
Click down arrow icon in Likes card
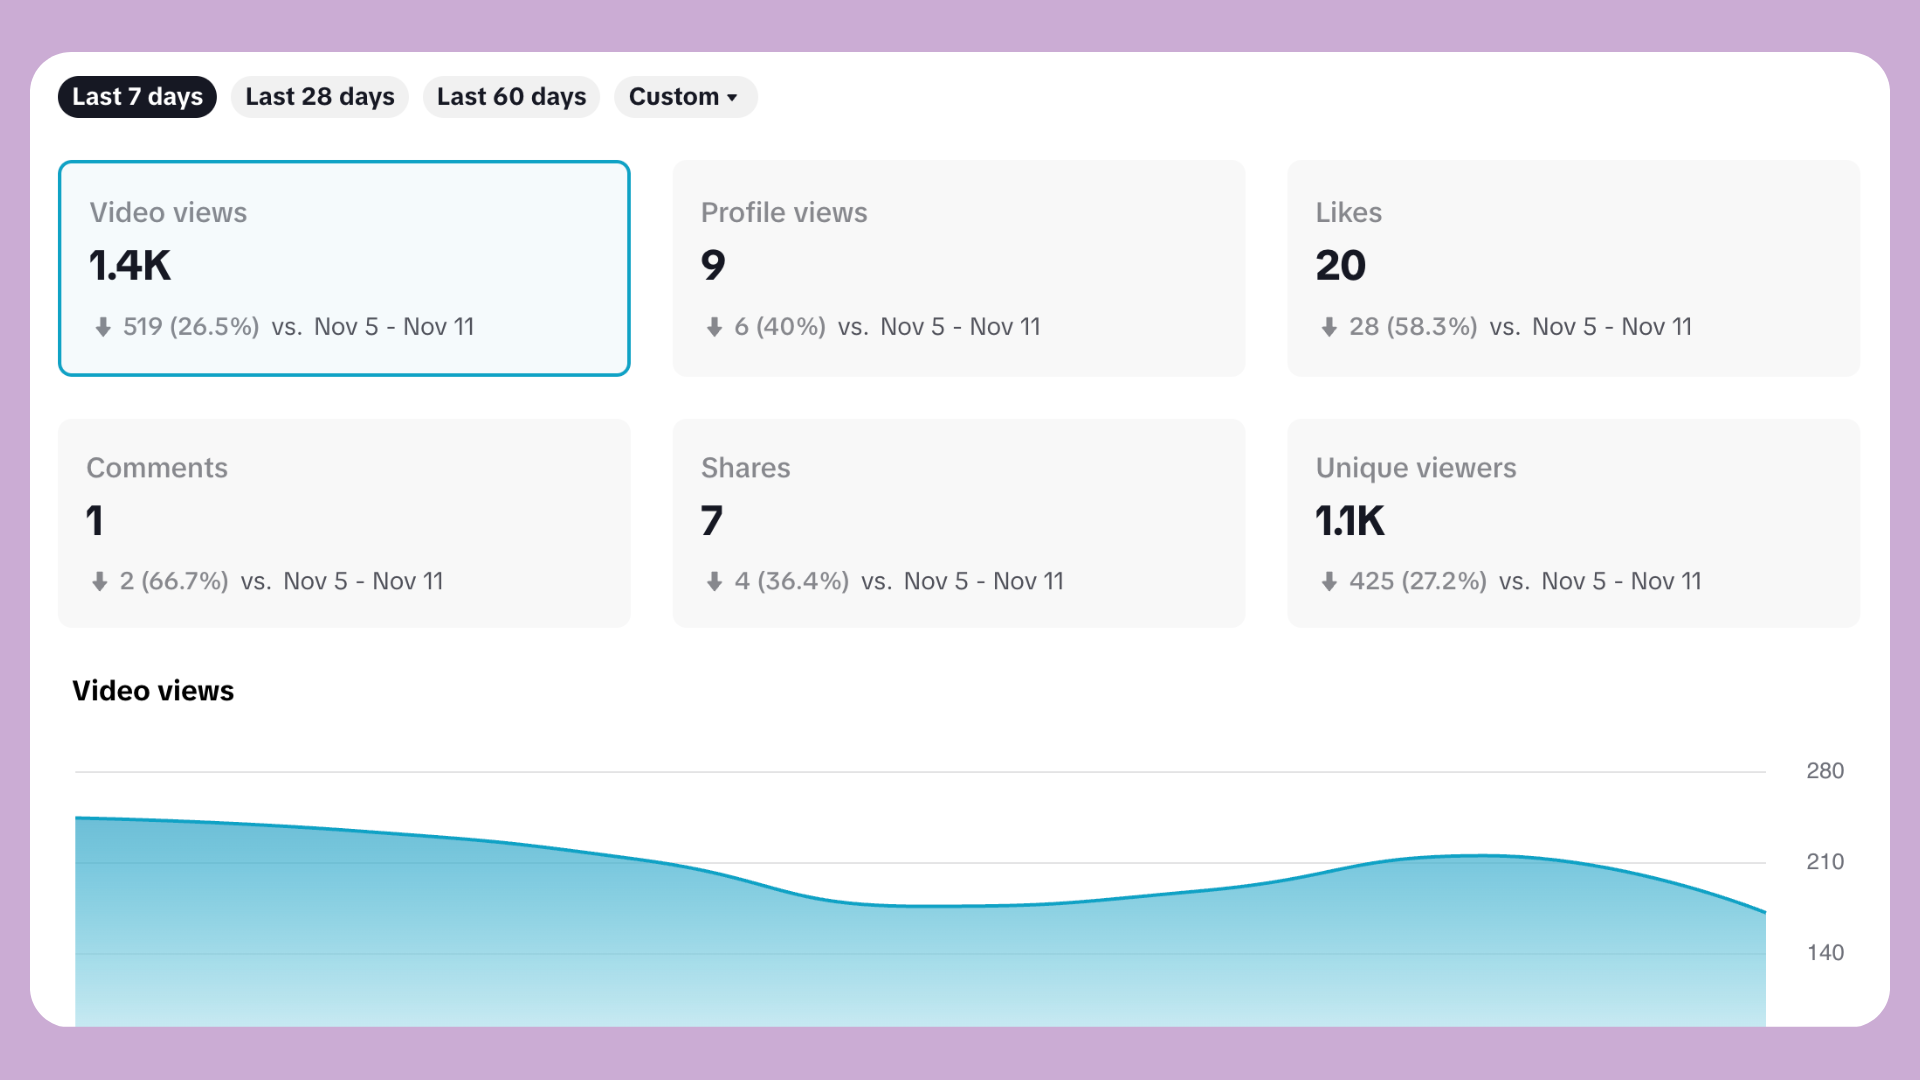pyautogui.click(x=1329, y=327)
